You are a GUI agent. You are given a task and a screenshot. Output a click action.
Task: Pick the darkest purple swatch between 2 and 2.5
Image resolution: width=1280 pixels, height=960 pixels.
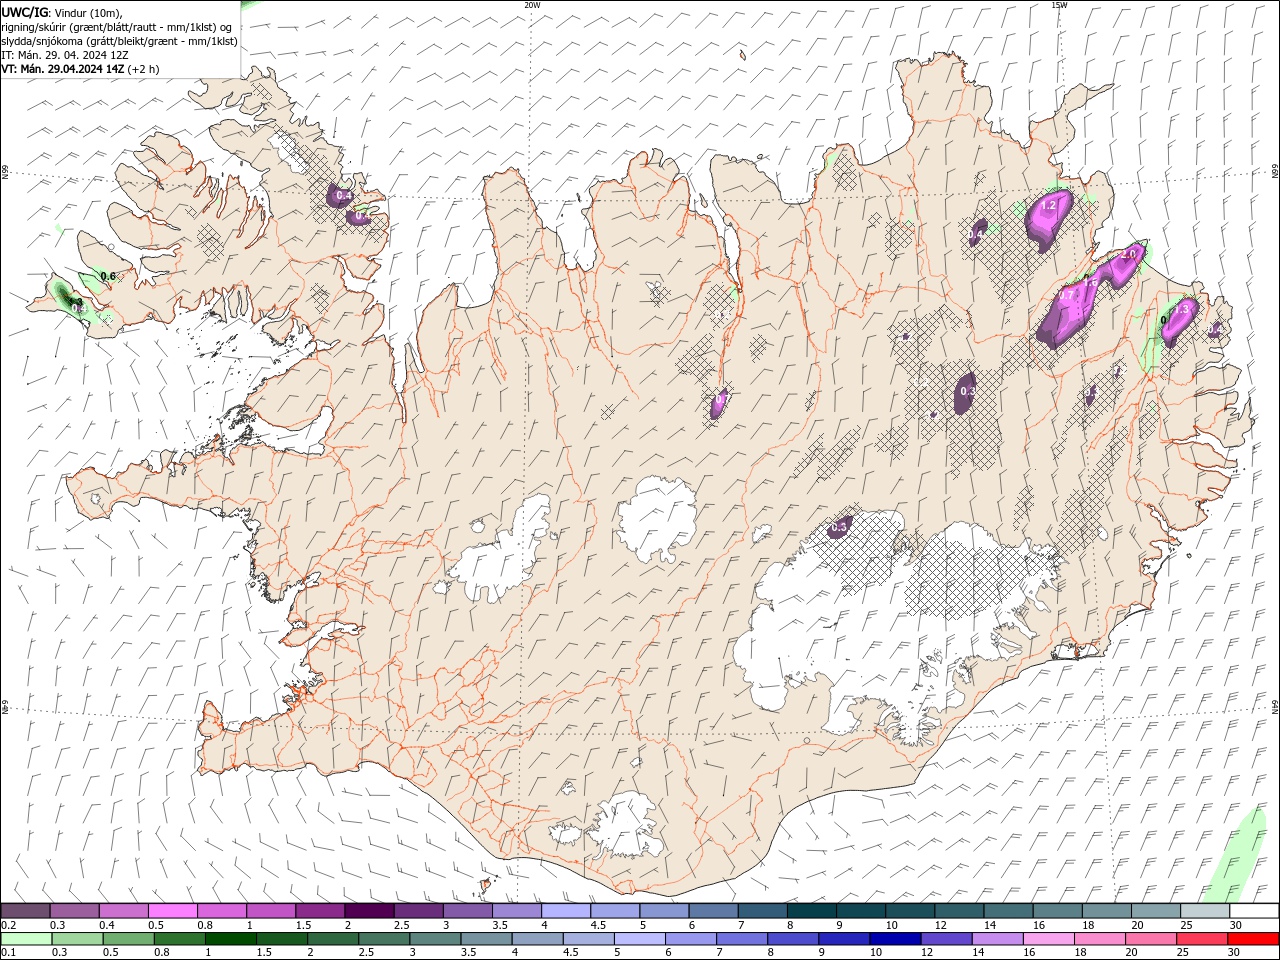coord(369,911)
